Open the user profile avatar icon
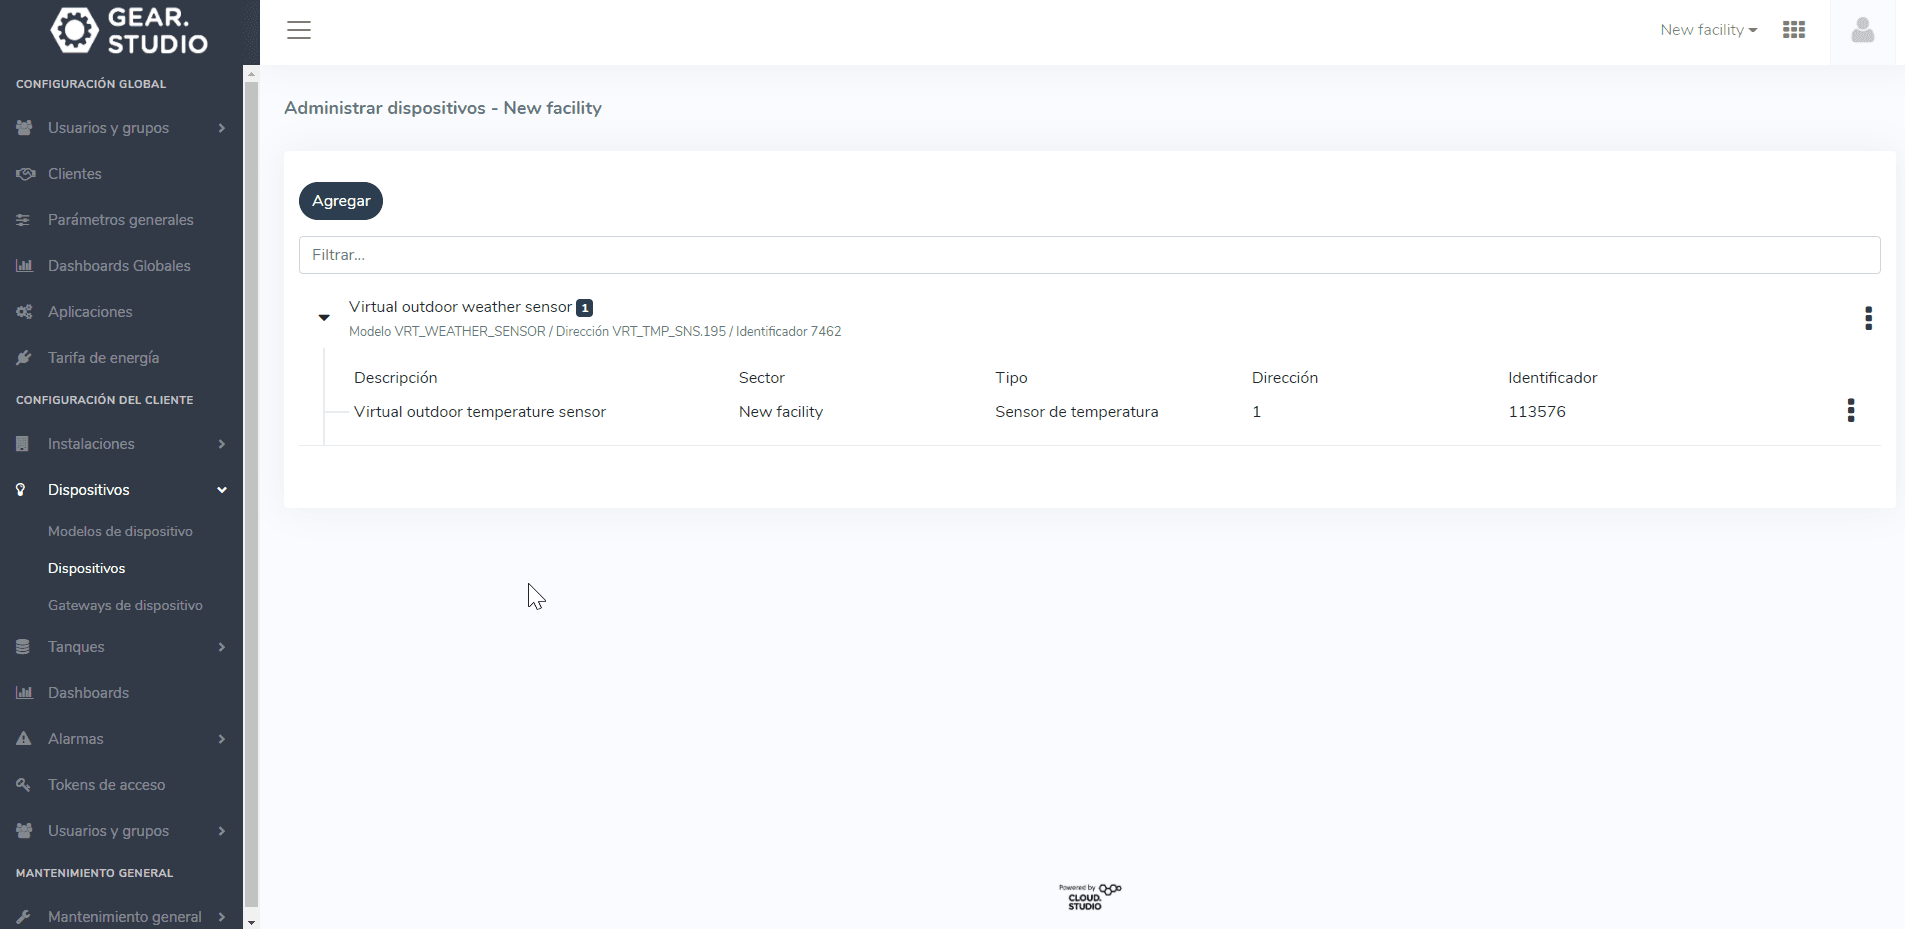Viewport: 1905px width, 929px height. point(1862,31)
